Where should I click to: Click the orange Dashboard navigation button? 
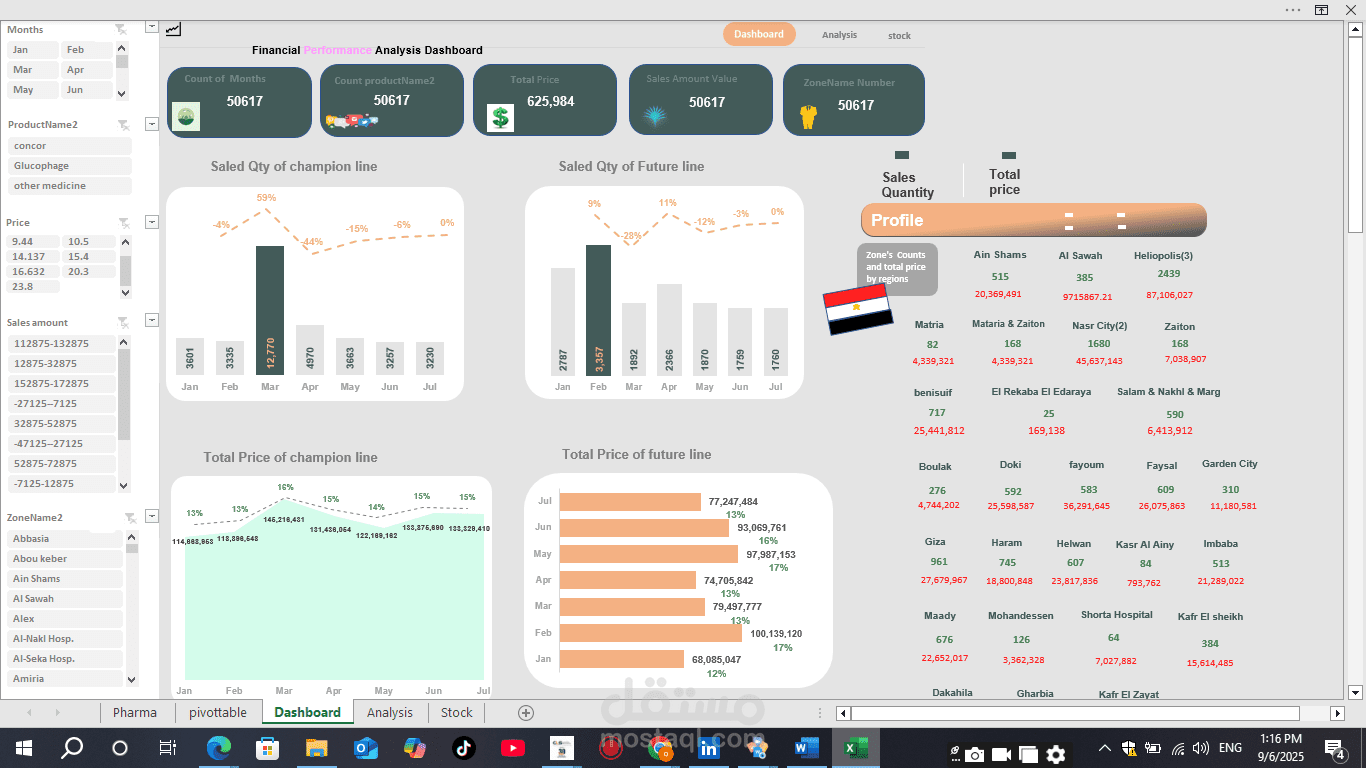pos(759,34)
